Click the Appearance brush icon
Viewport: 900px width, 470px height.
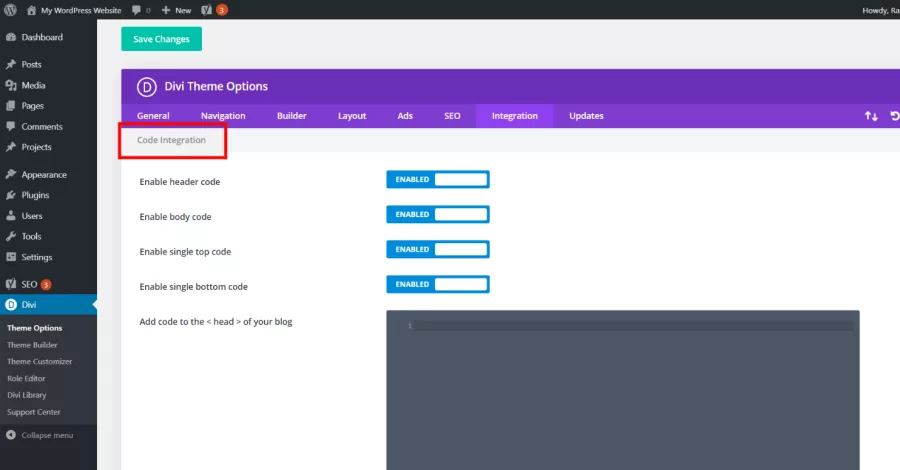[x=11, y=174]
